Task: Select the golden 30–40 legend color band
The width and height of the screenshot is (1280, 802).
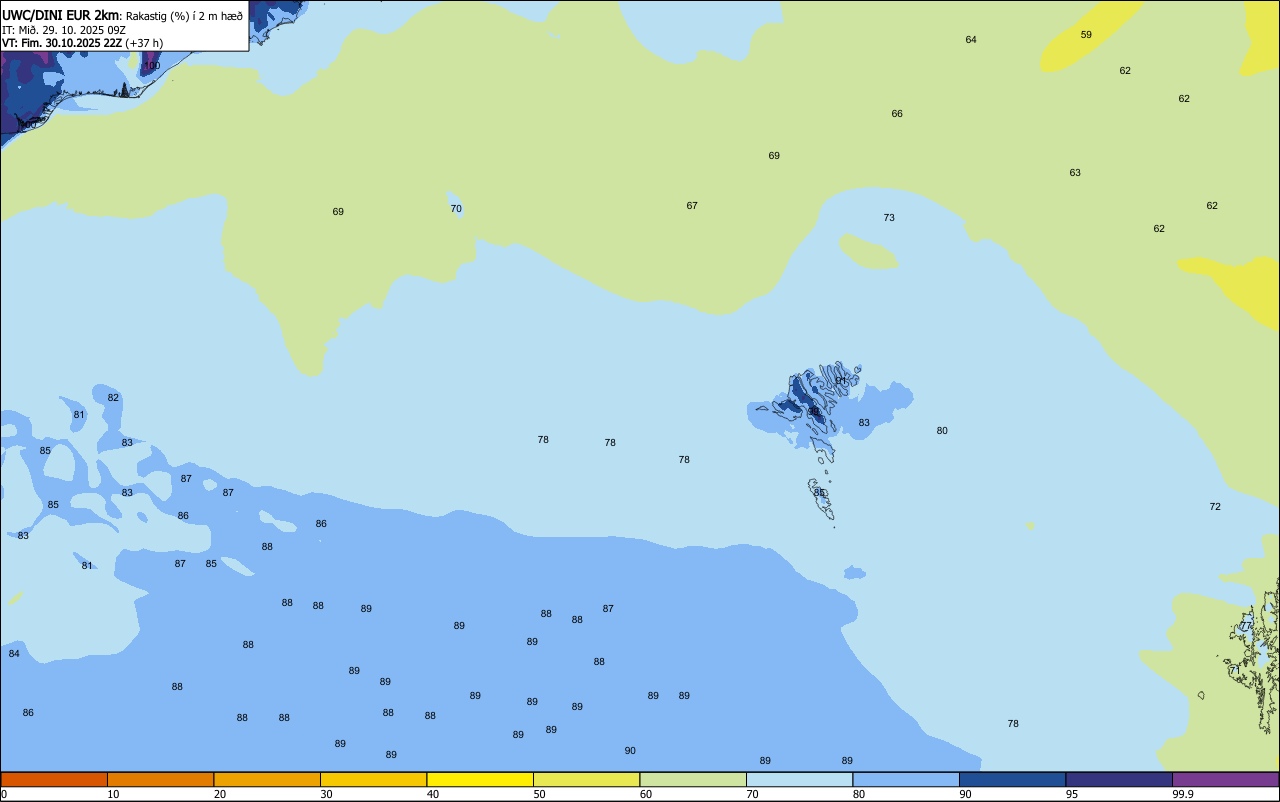Action: coord(373,779)
